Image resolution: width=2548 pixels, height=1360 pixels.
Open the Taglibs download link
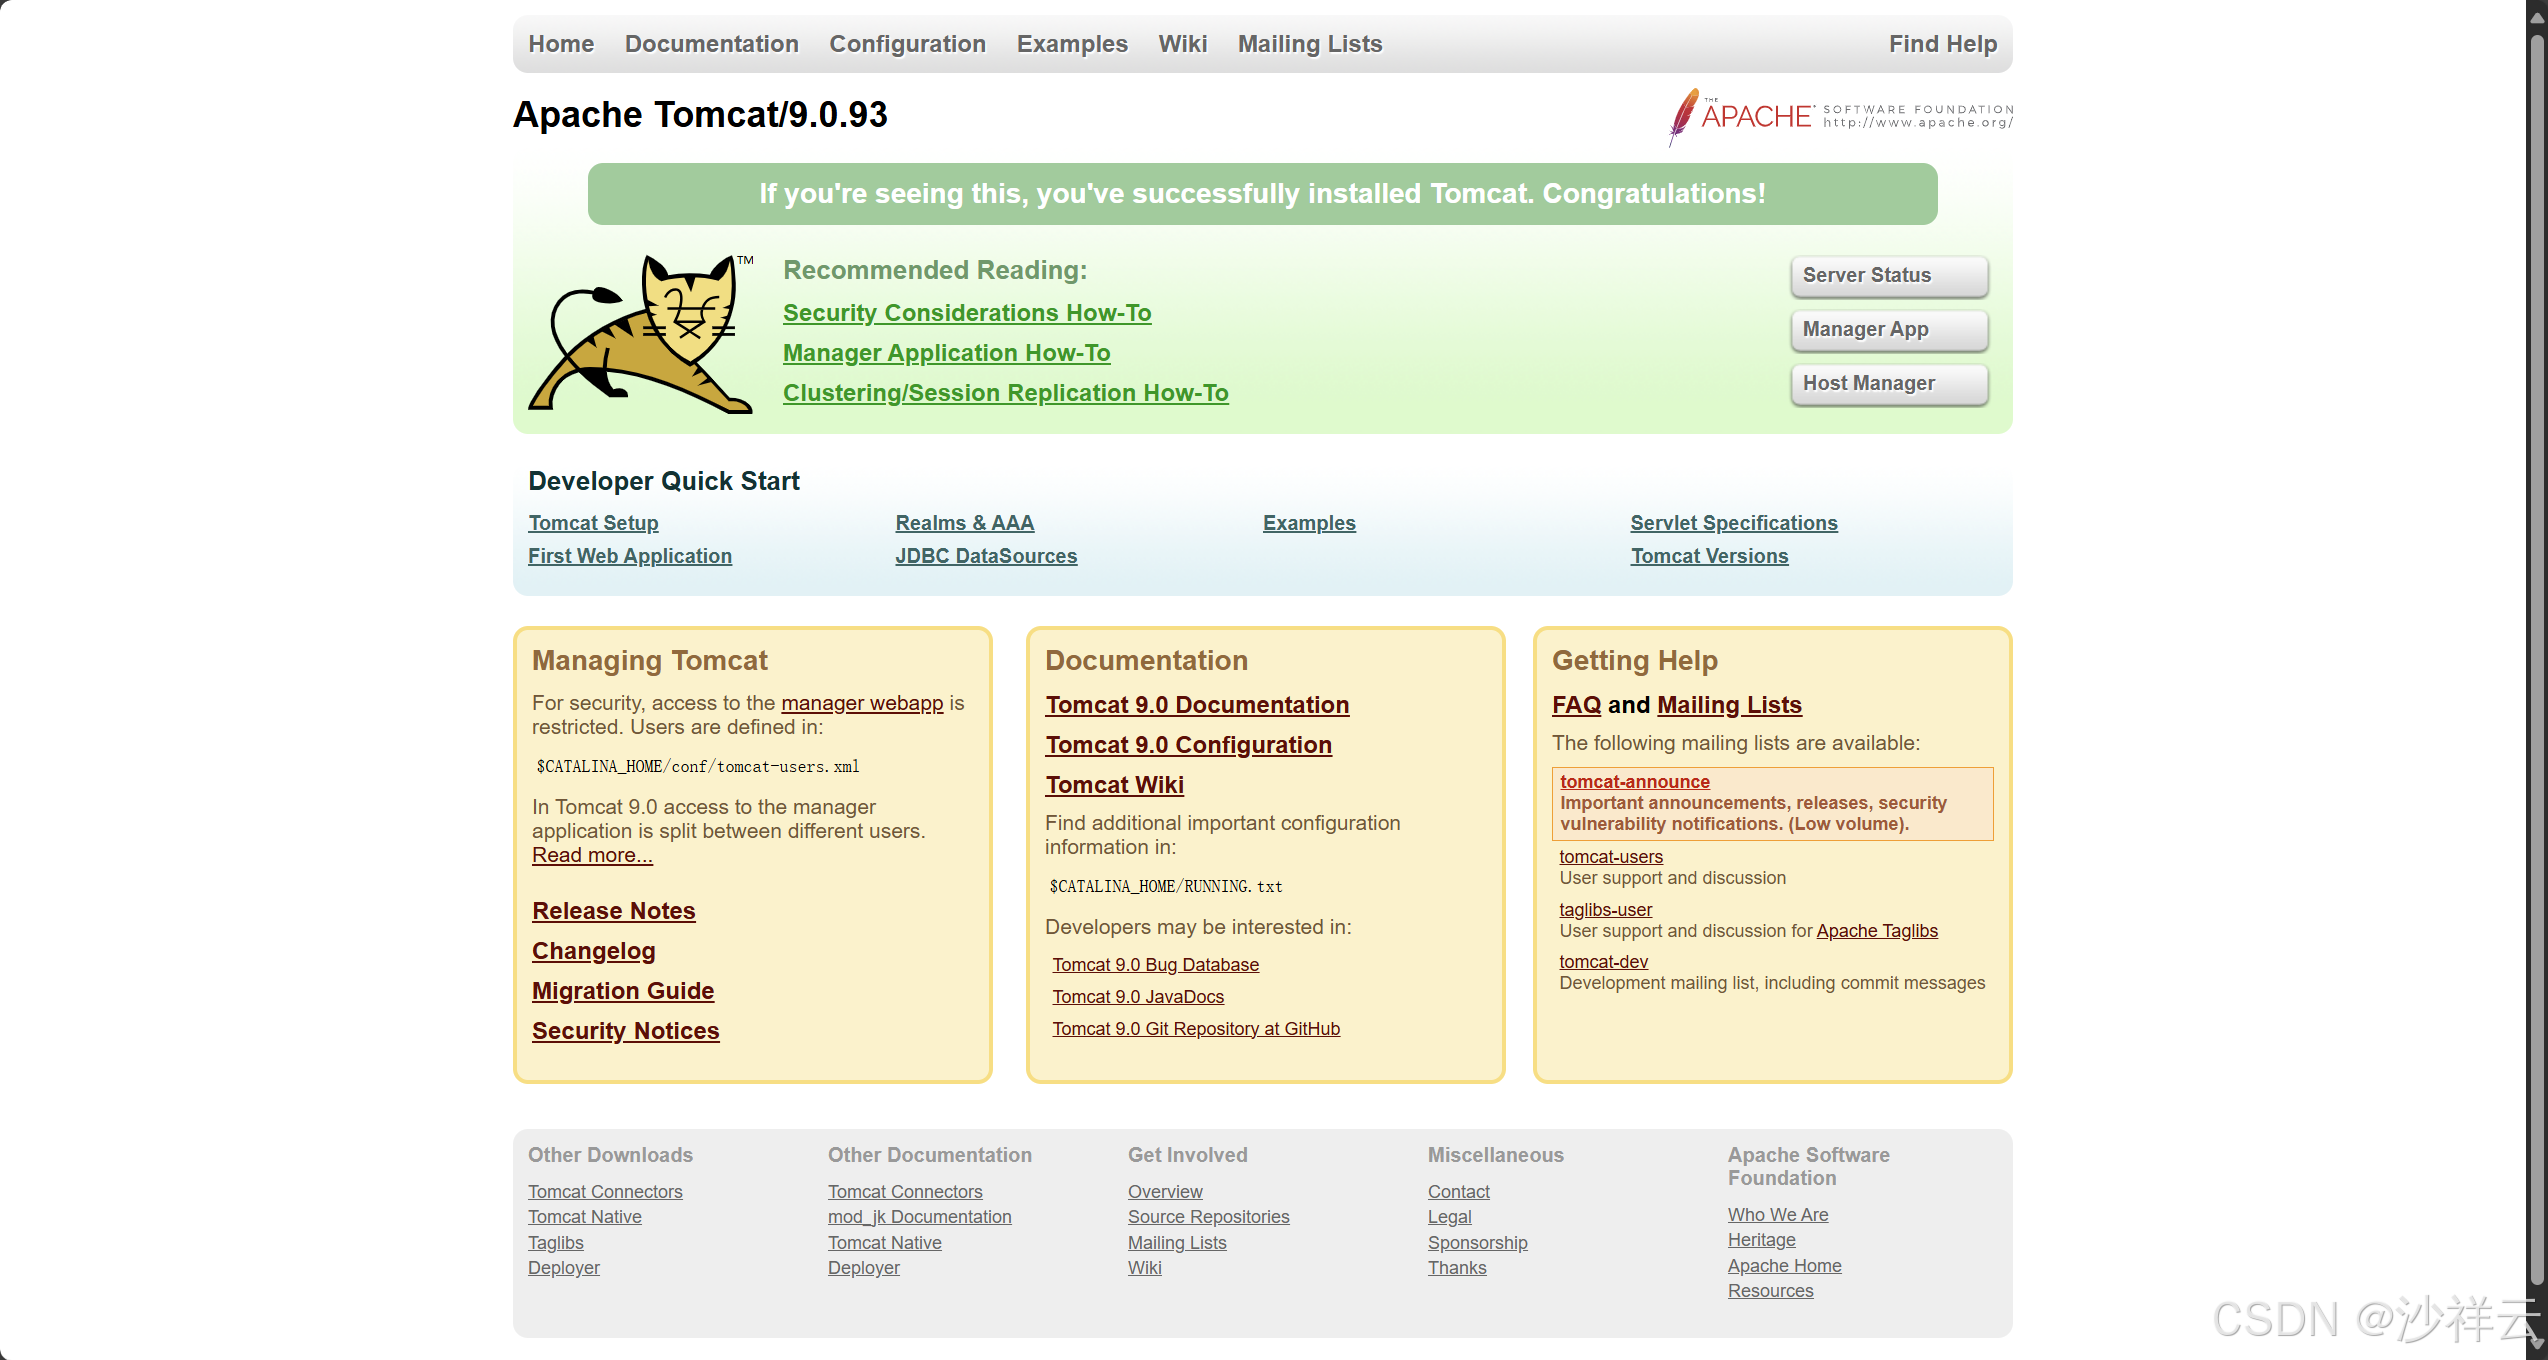[556, 1243]
